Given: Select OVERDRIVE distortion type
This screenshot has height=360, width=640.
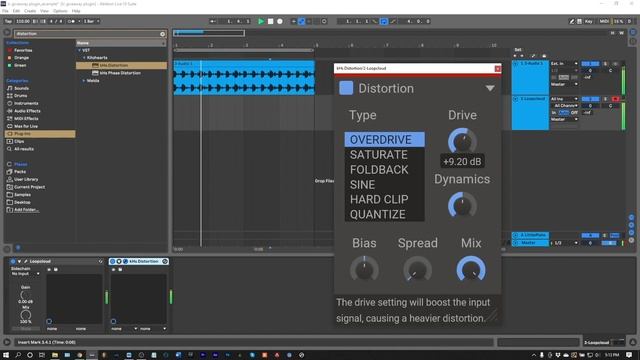Looking at the screenshot, I should coord(384,140).
